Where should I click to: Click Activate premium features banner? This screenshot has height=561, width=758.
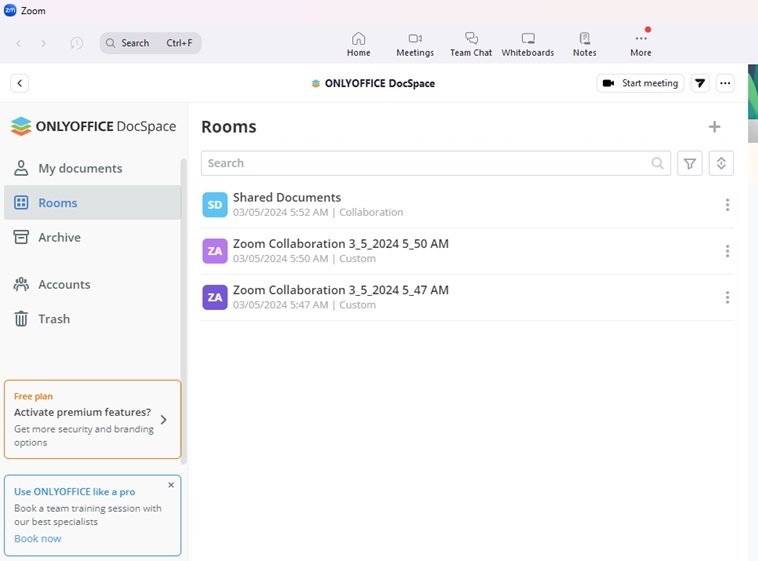pyautogui.click(x=92, y=419)
